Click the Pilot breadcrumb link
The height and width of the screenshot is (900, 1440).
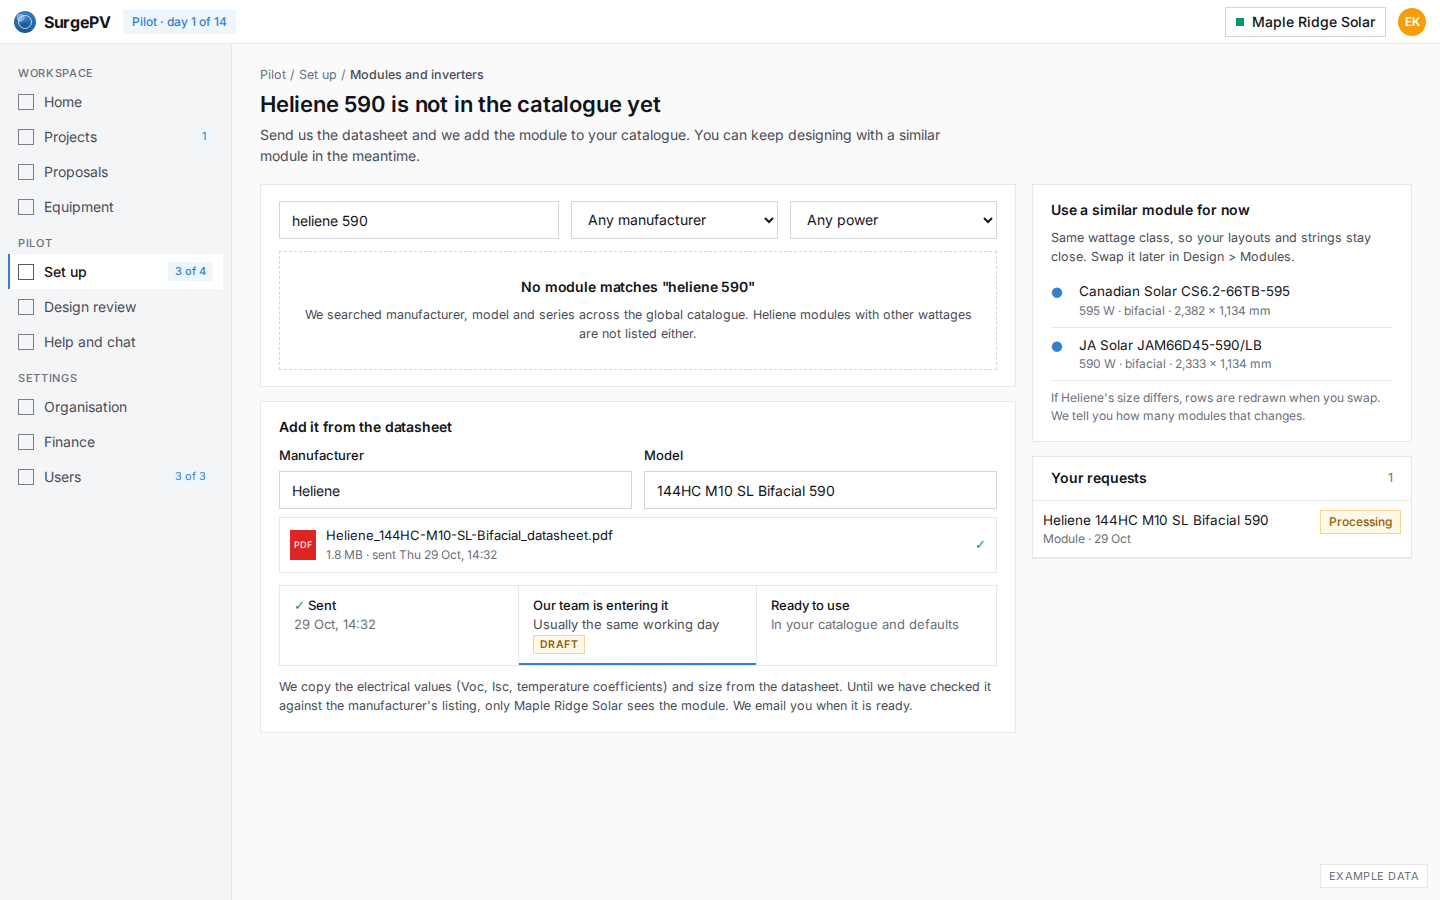pos(273,75)
